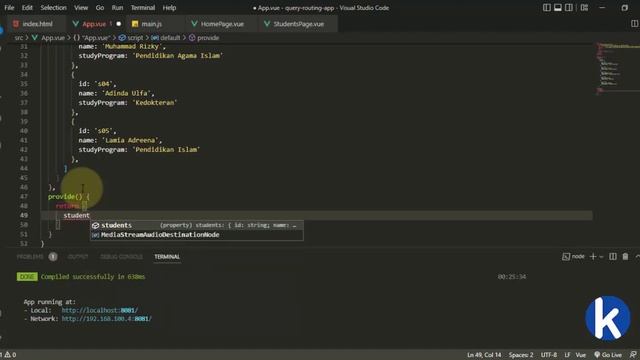Viewport: 640px width, 360px height.
Task: Click the HTML icon on index.html tab
Action: point(16,24)
